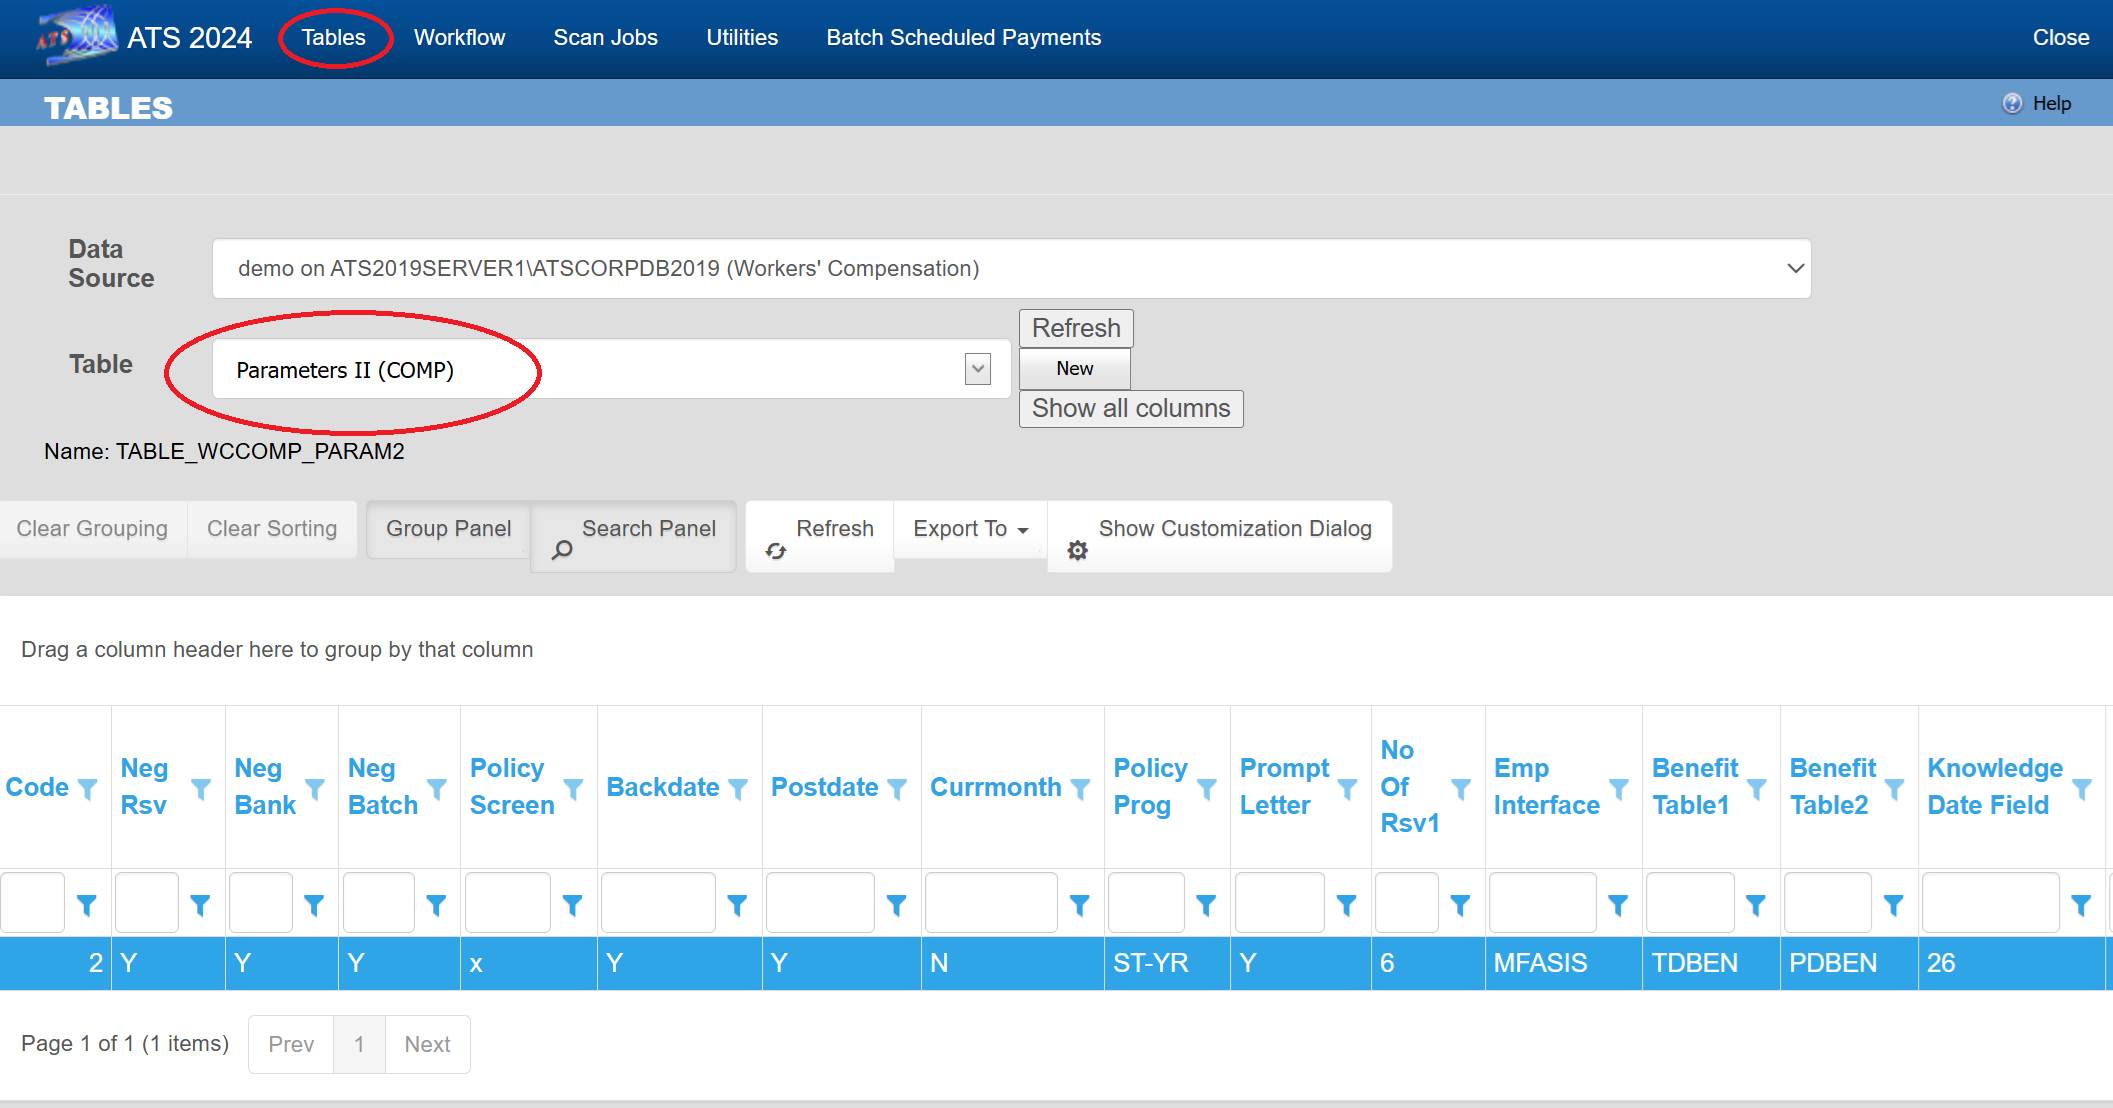Screen dimensions: 2113x1108
Task: Click the Show all columns button
Action: click(x=1130, y=409)
